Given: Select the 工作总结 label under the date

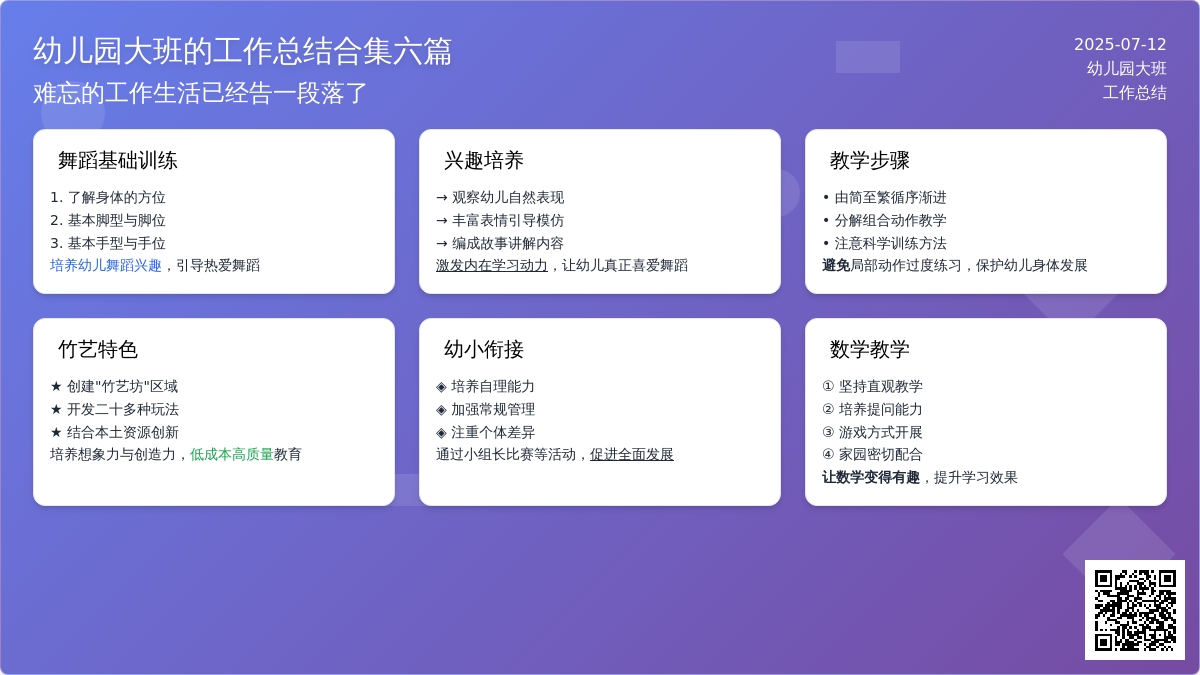Looking at the screenshot, I should 1134,93.
